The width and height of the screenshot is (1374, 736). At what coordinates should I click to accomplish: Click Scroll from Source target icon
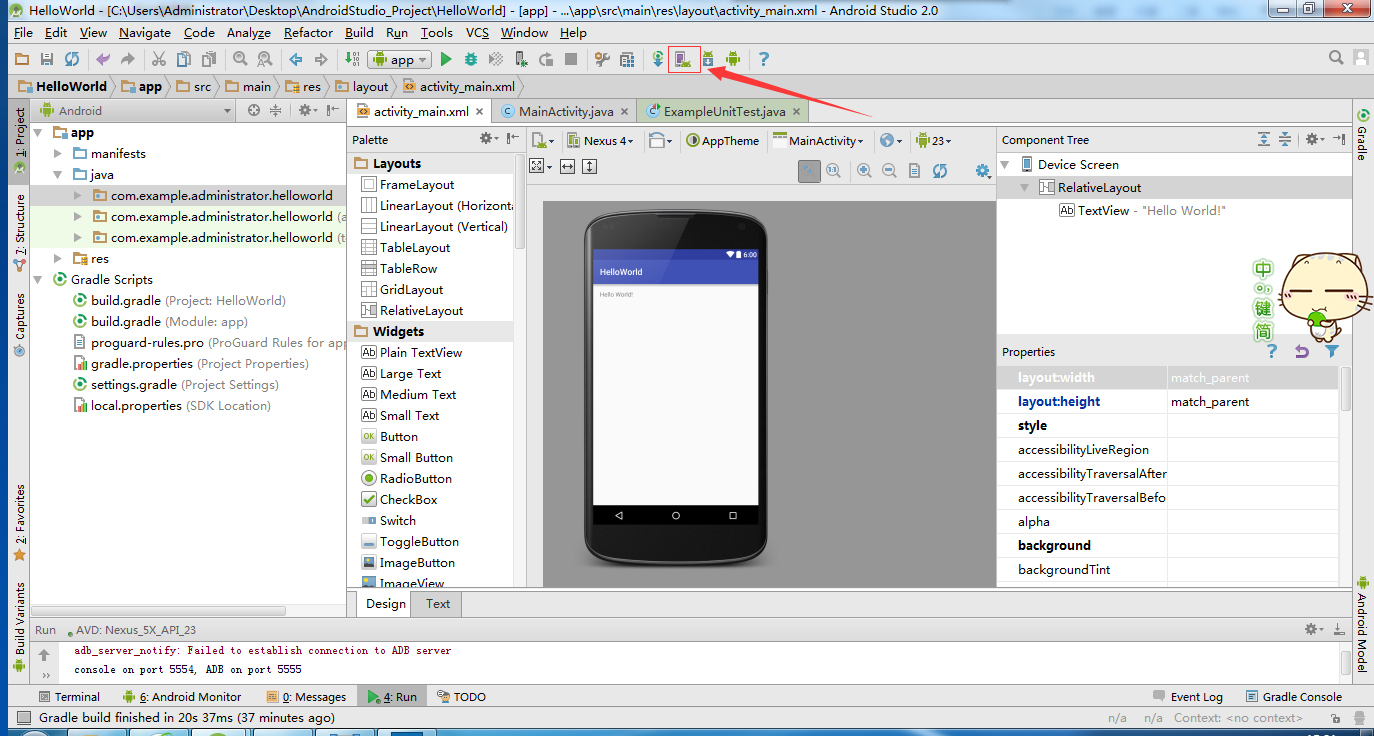click(x=254, y=111)
